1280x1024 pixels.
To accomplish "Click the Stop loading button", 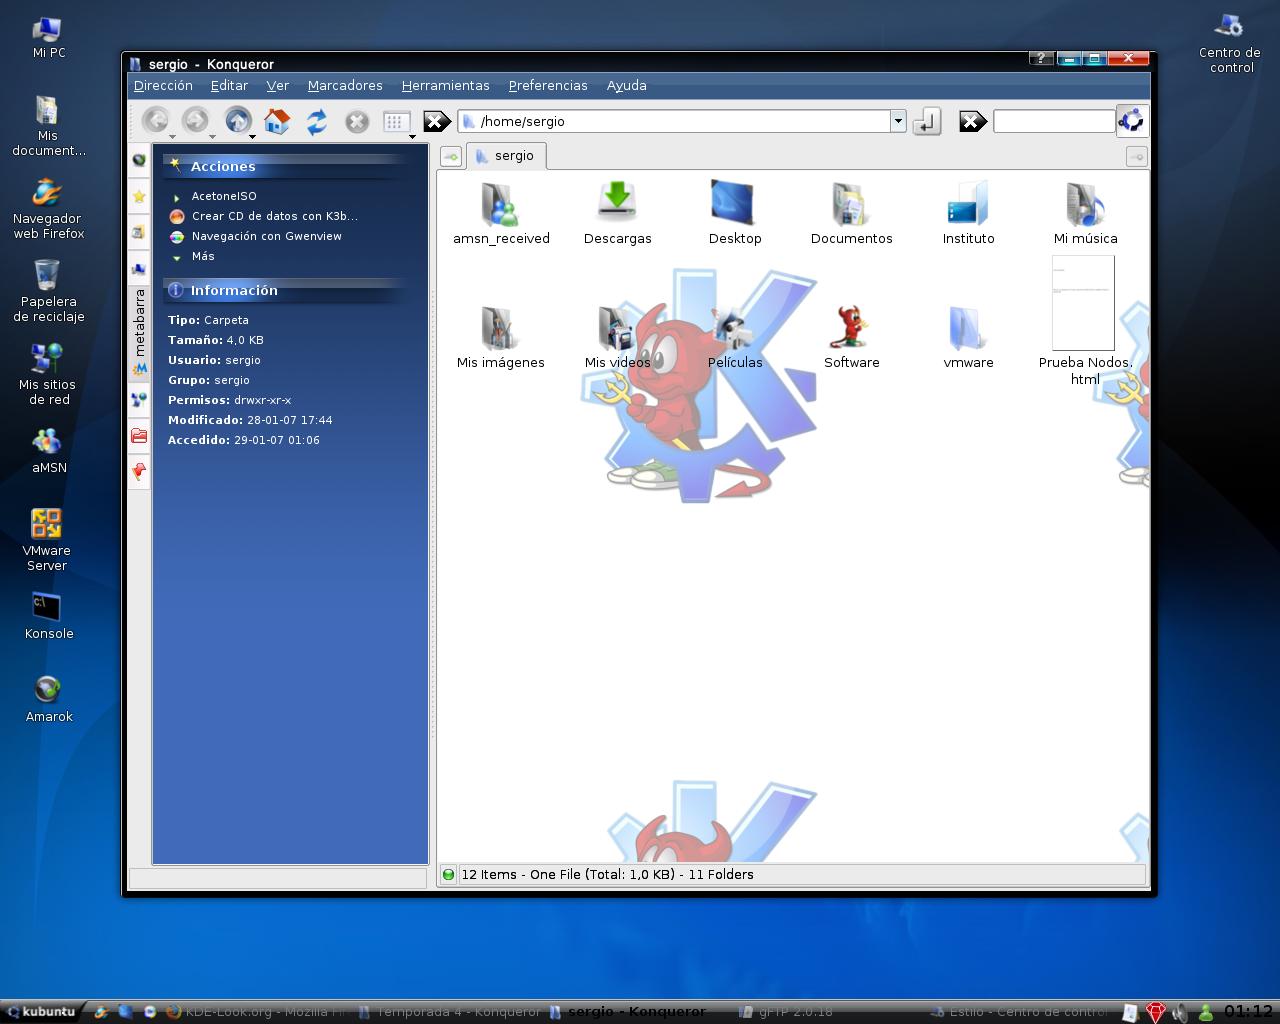I will 357,121.
